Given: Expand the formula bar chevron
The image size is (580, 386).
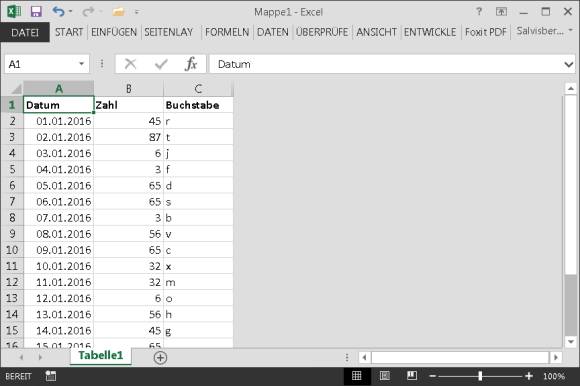Looking at the screenshot, I should point(569,65).
